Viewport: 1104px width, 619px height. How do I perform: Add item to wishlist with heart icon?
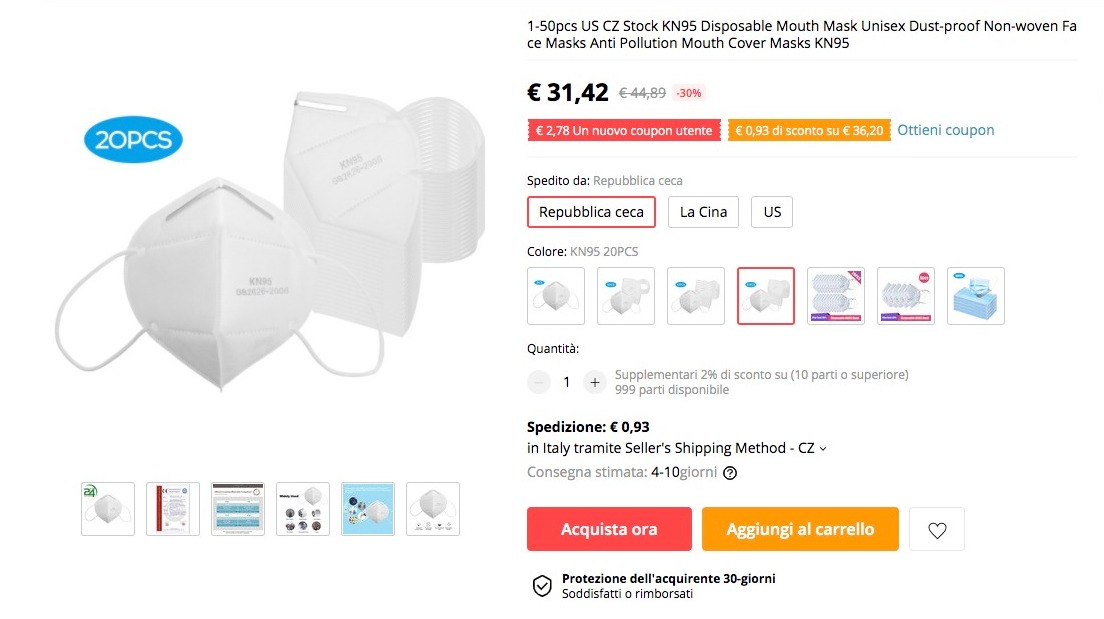pyautogui.click(x=937, y=530)
